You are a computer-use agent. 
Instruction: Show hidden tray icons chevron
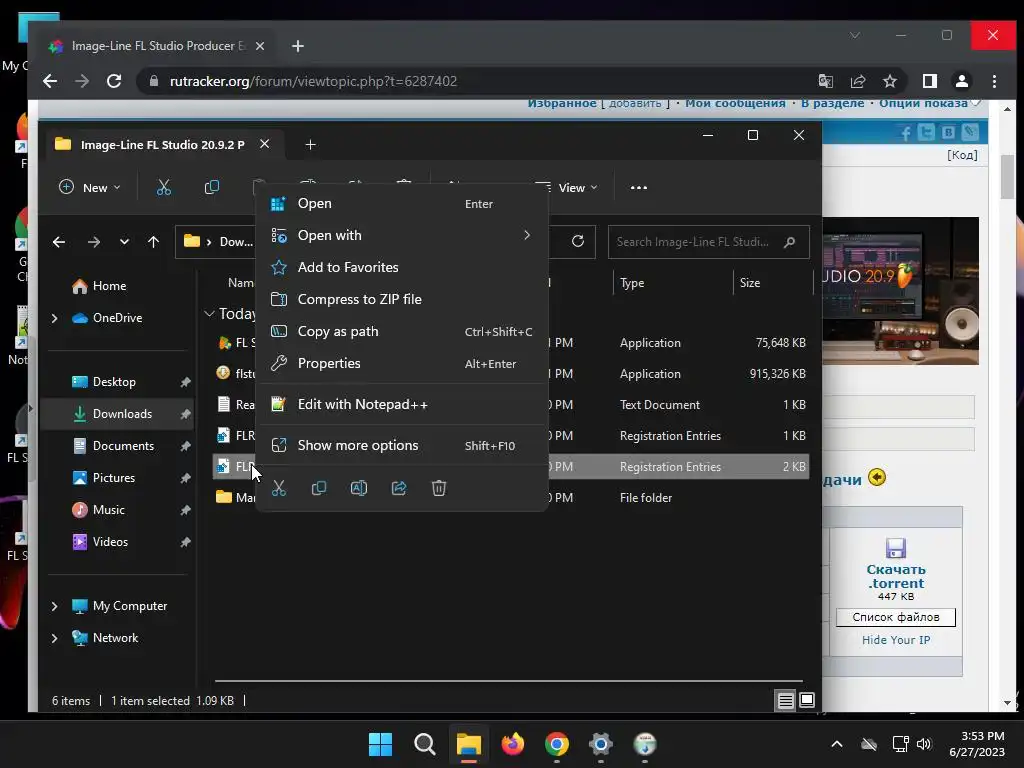[837, 744]
